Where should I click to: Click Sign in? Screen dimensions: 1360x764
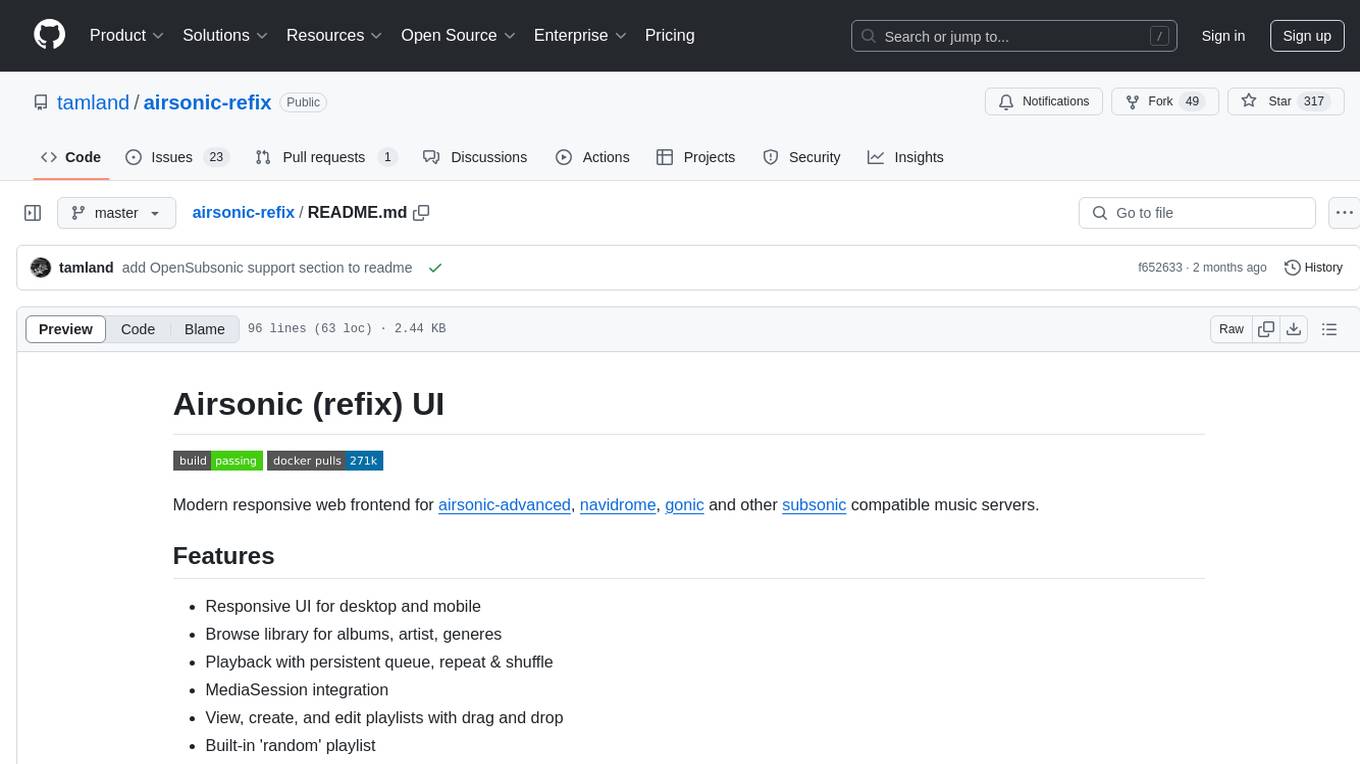[x=1223, y=36]
